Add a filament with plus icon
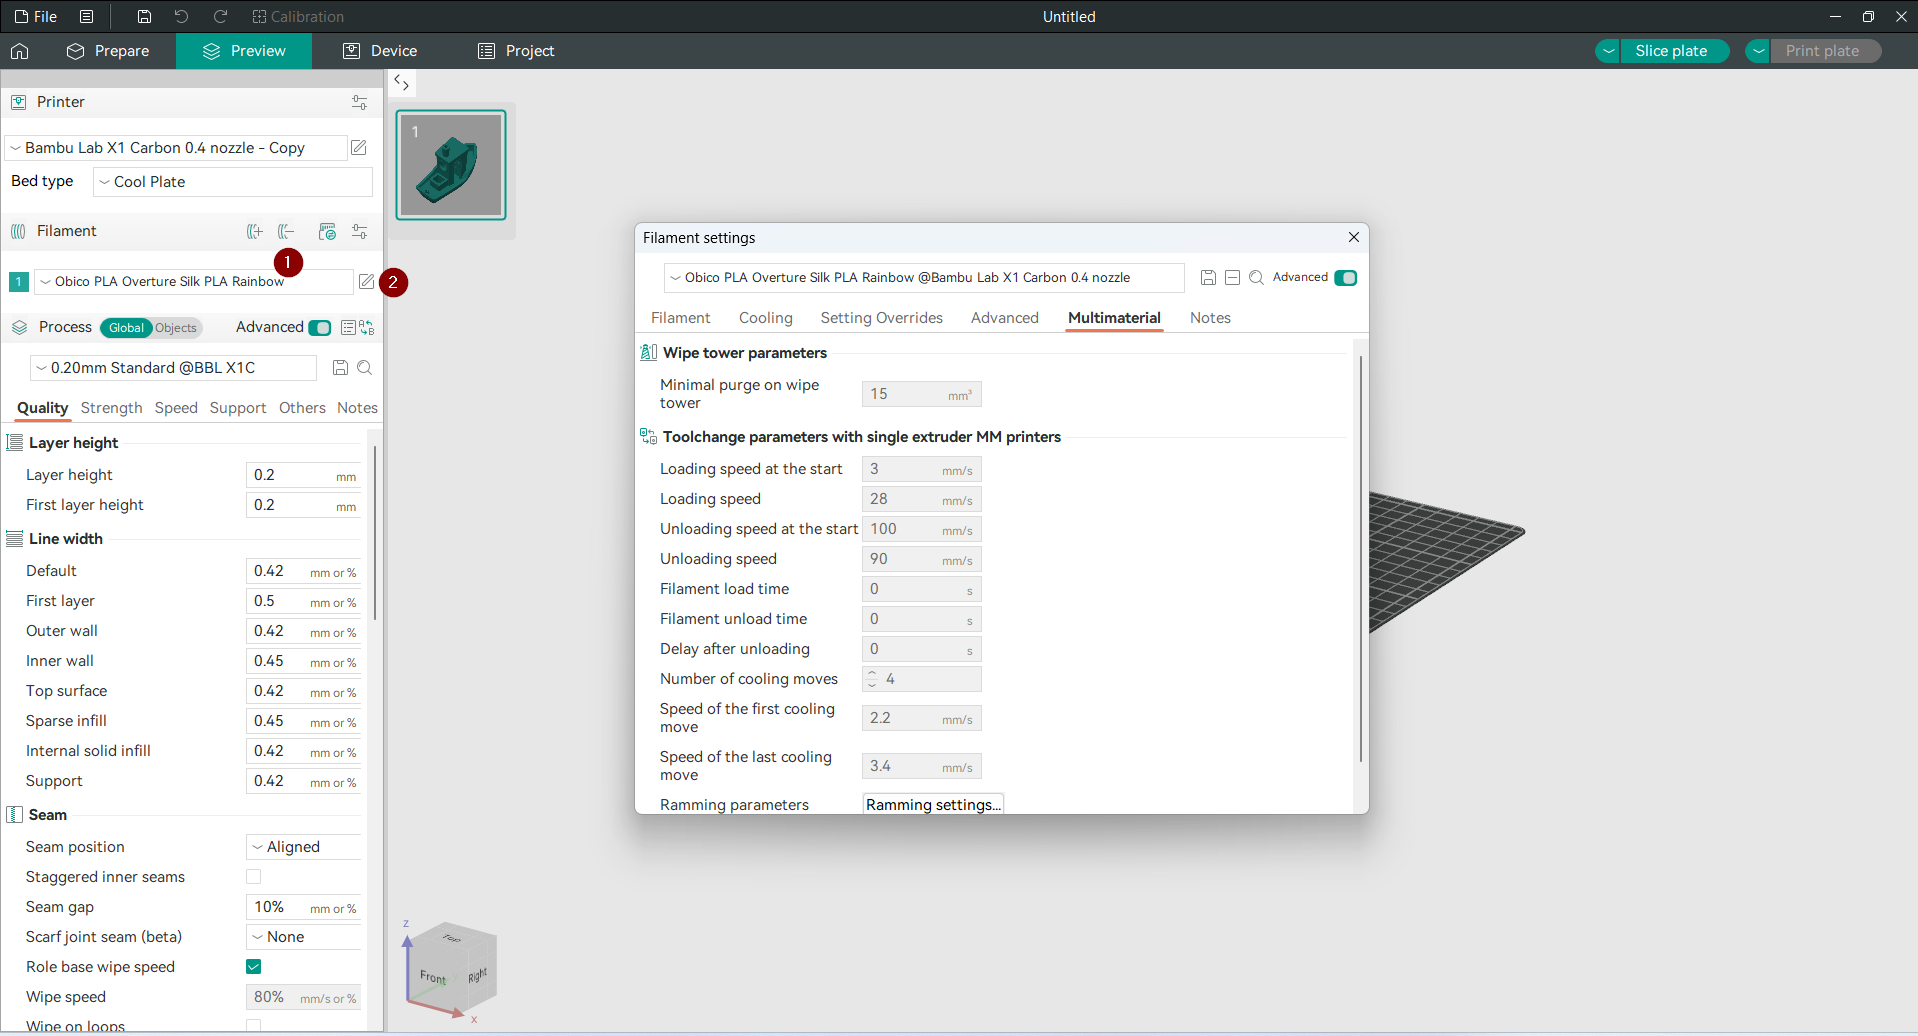The image size is (1918, 1036). pos(255,231)
